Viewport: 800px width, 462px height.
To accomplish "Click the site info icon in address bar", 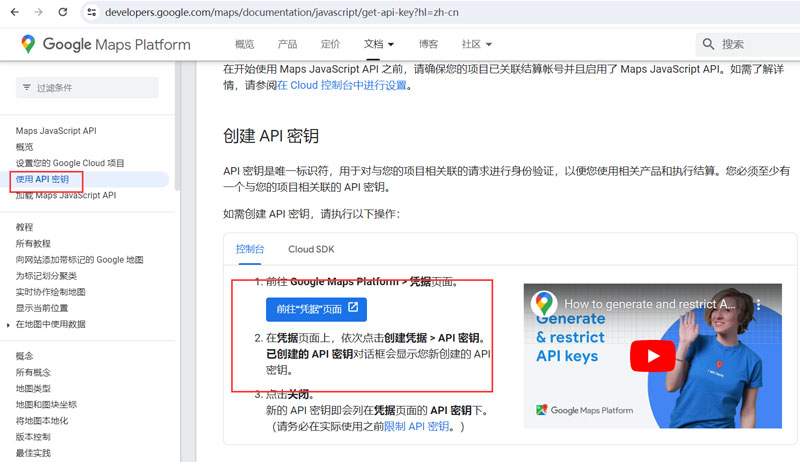I will click(x=91, y=12).
